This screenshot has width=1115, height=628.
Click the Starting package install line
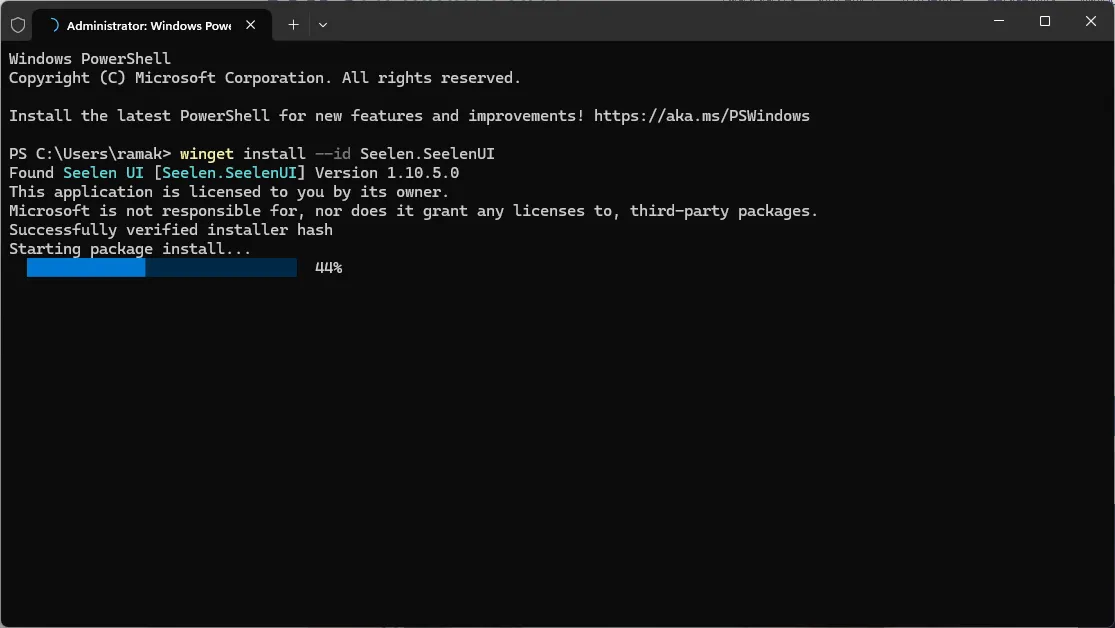pos(130,249)
